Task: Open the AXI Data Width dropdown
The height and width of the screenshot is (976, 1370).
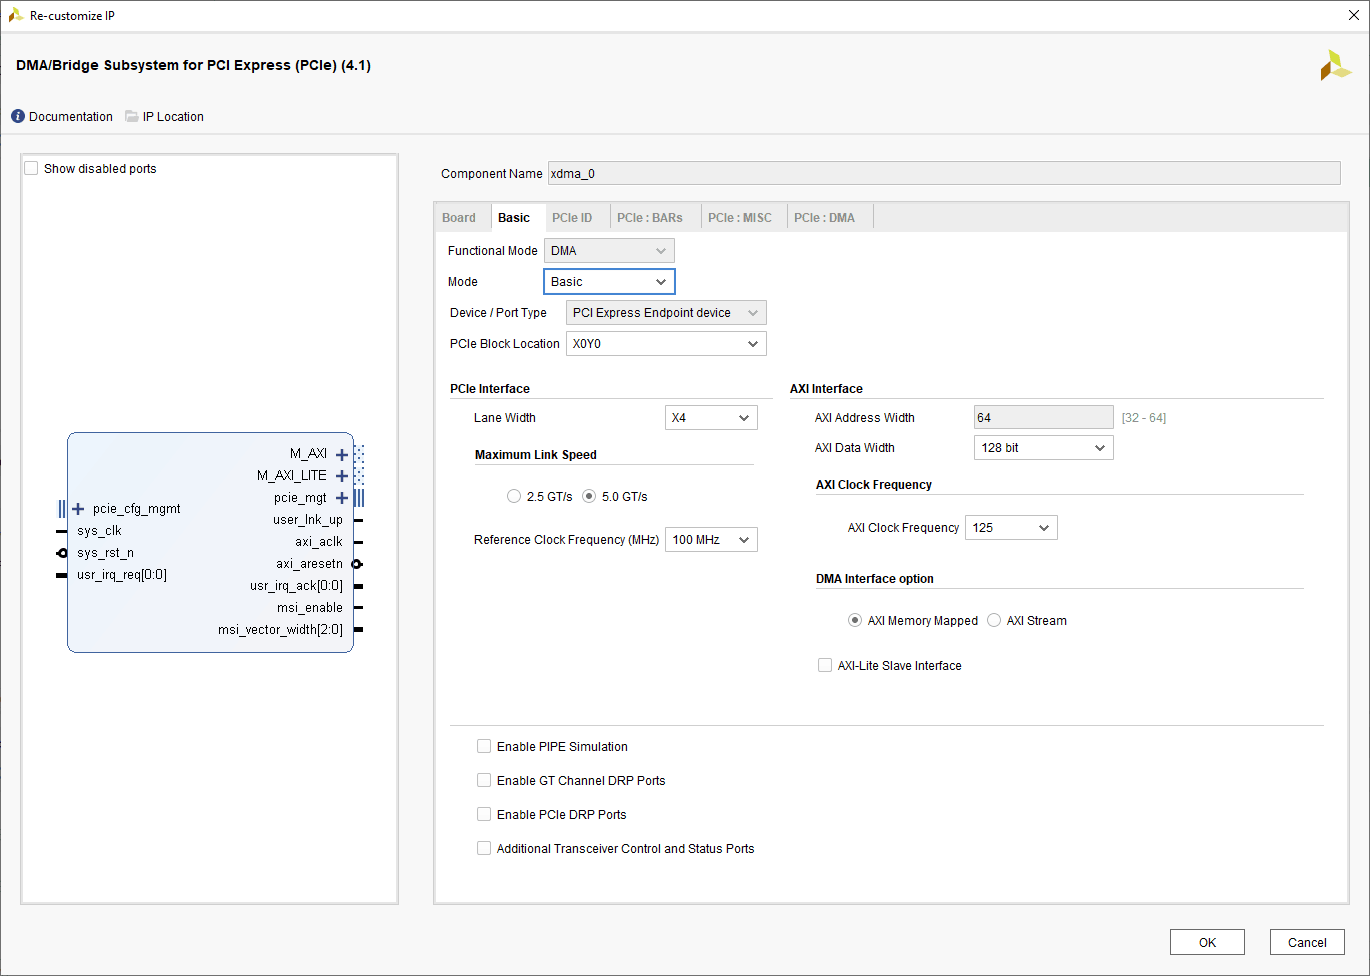Action: click(1043, 448)
